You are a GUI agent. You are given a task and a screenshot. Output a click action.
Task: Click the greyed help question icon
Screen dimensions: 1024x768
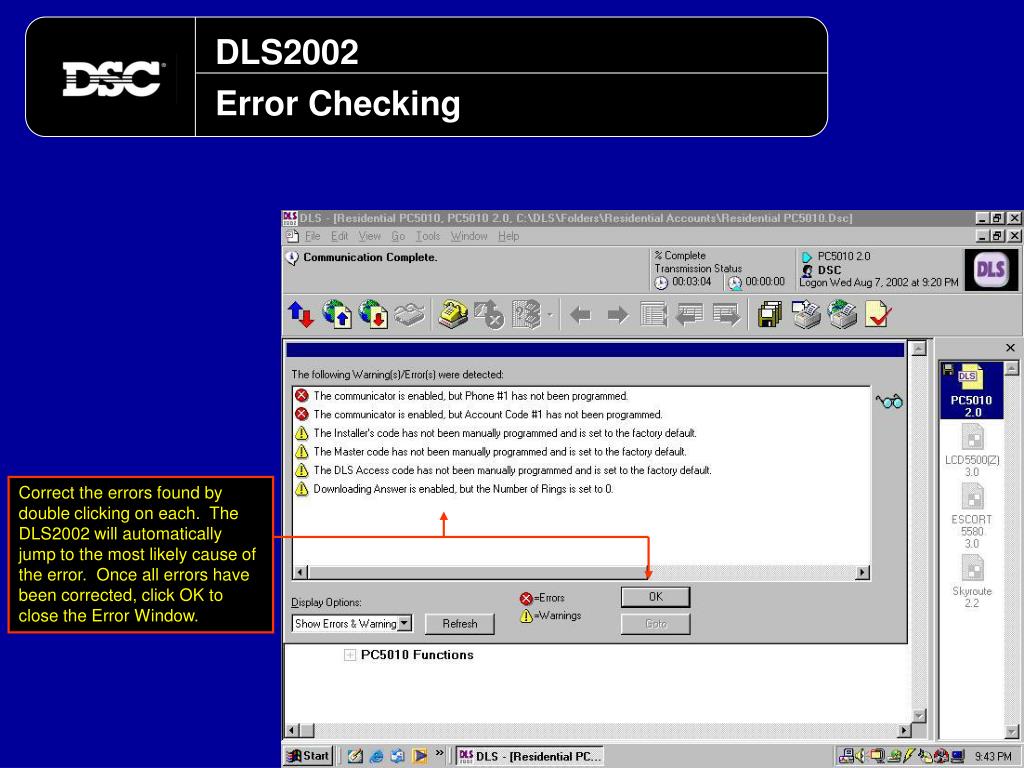click(526, 315)
